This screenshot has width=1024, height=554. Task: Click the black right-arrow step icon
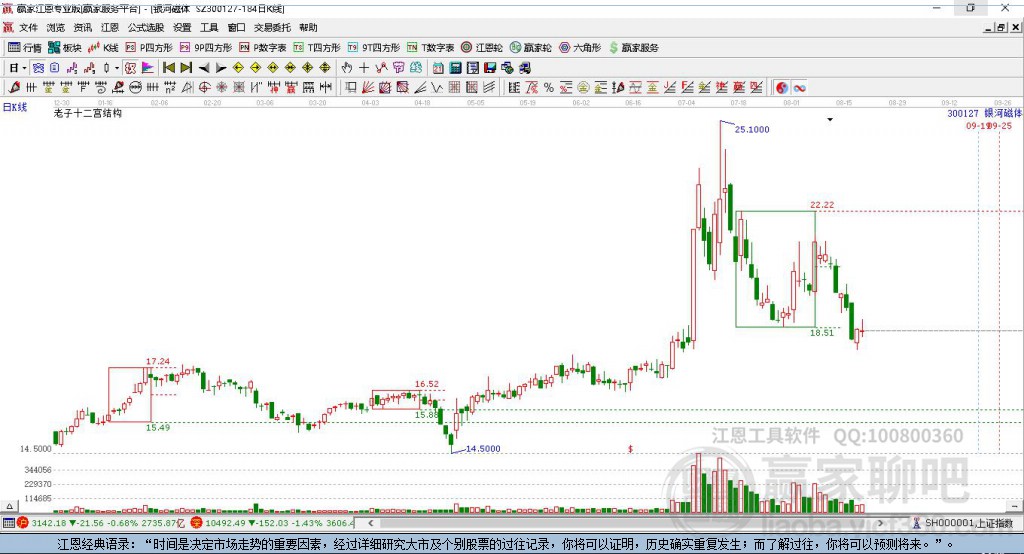point(221,68)
